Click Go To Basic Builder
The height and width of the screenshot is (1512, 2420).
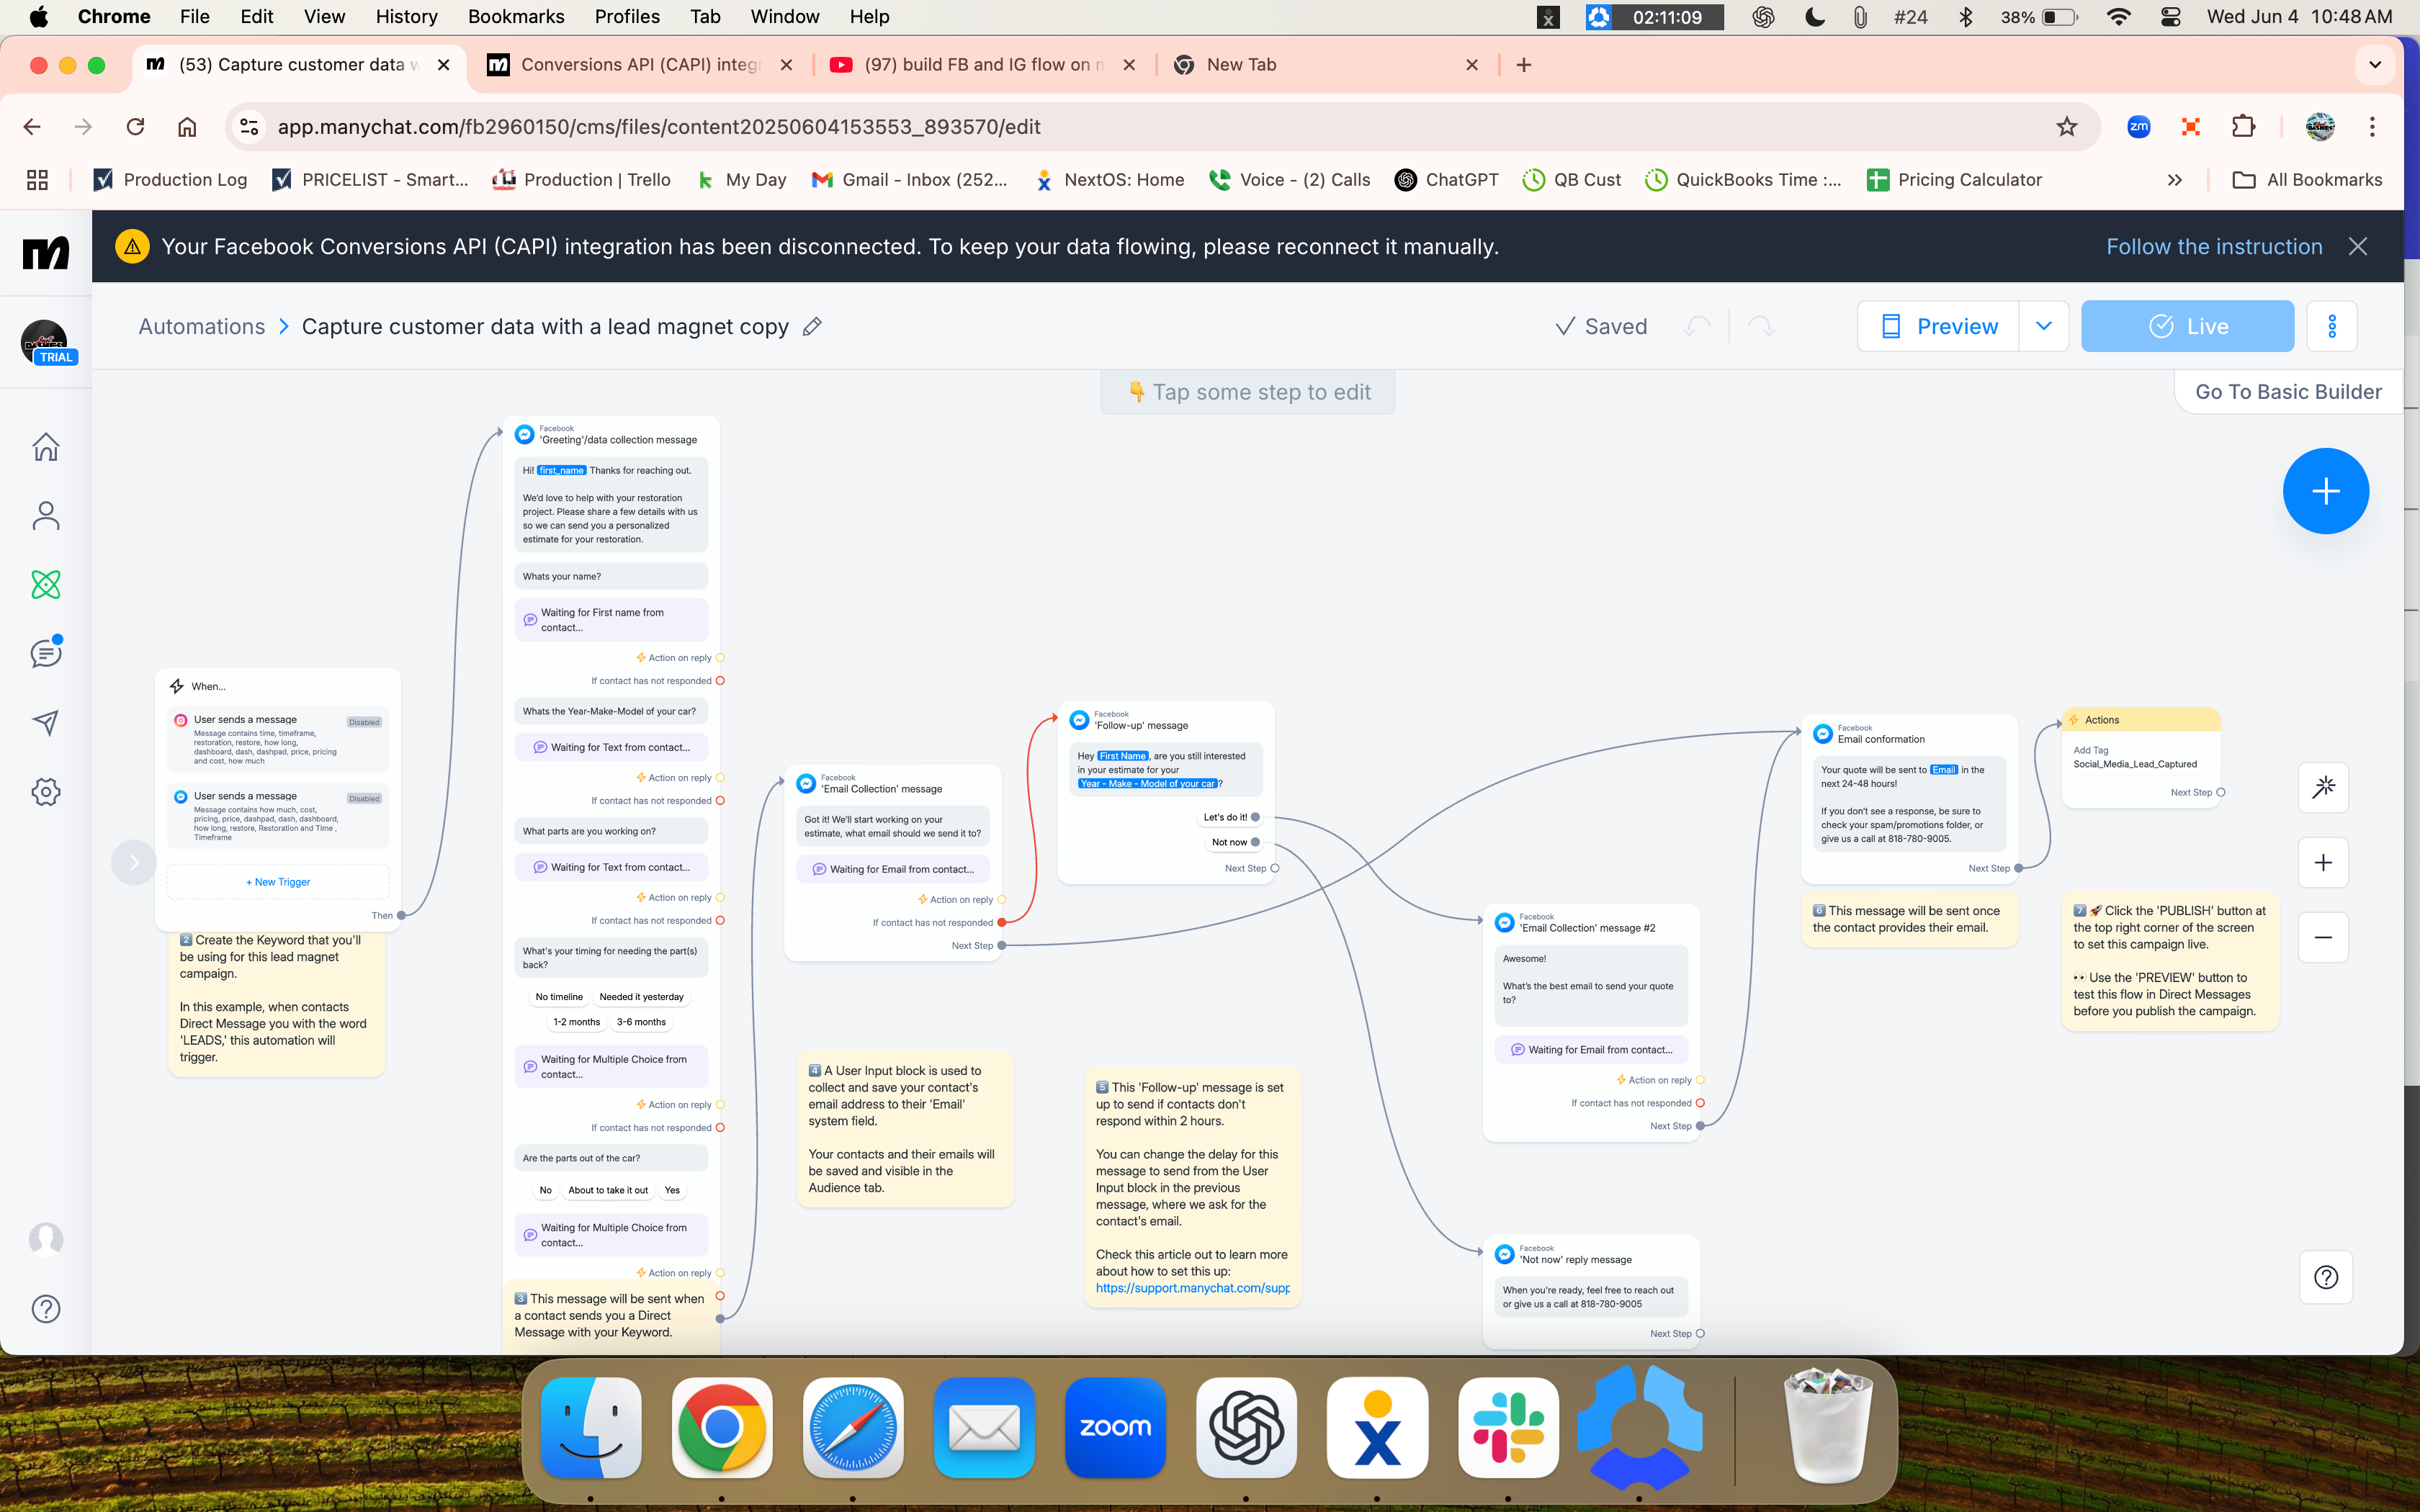[2288, 392]
